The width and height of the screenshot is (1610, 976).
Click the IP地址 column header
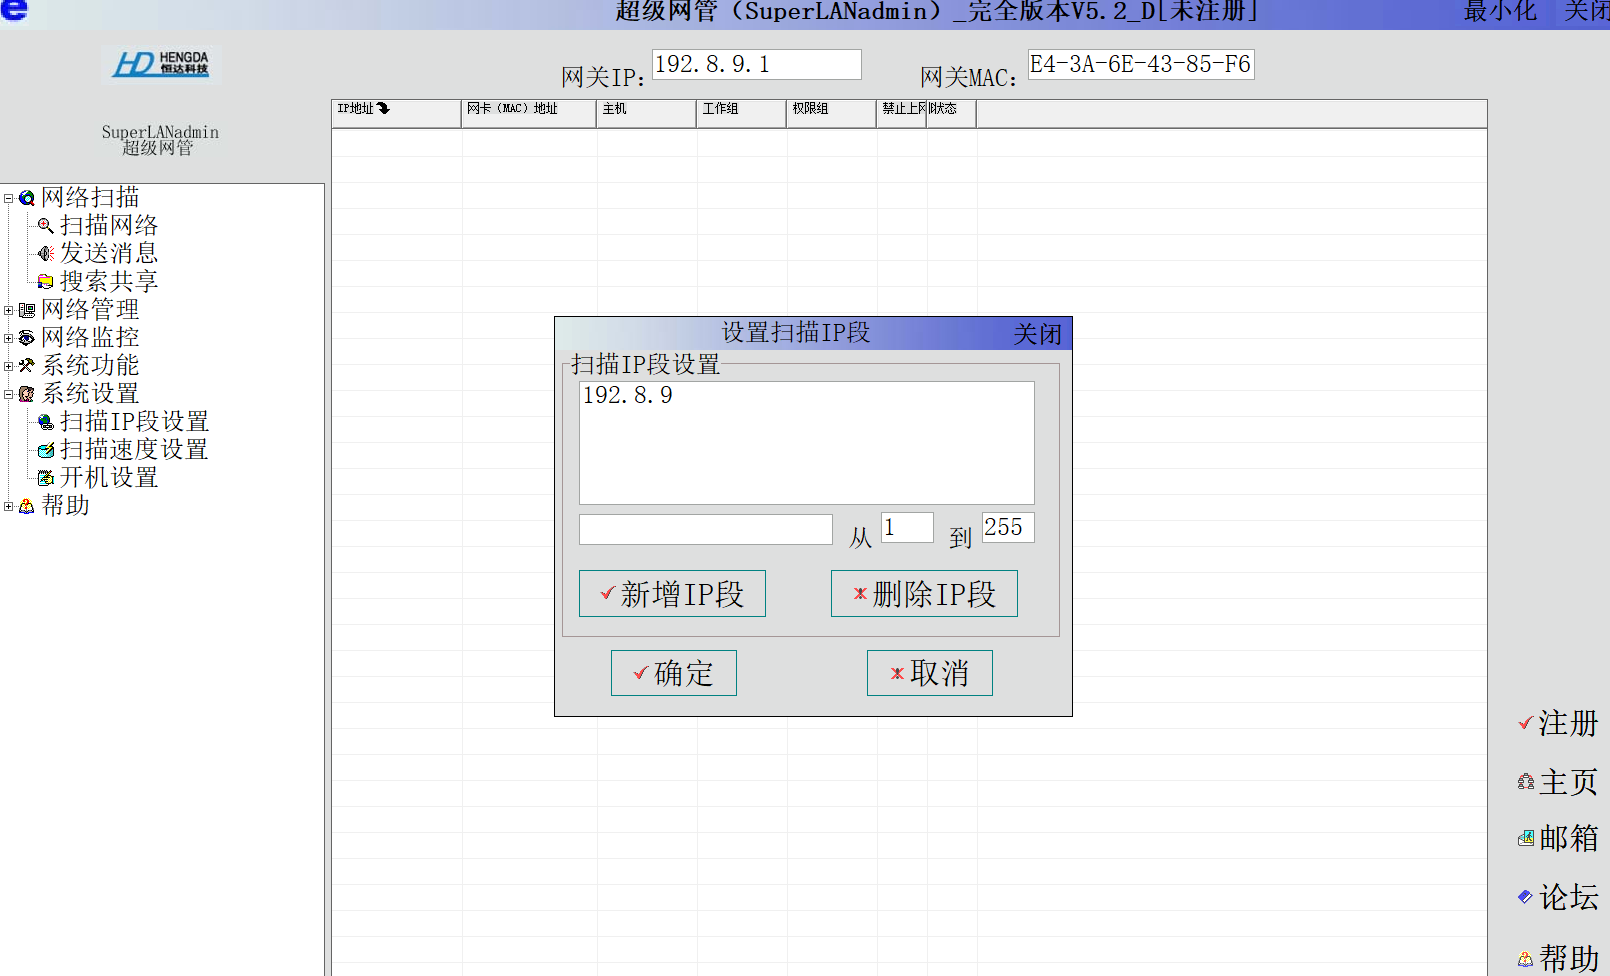pos(397,113)
